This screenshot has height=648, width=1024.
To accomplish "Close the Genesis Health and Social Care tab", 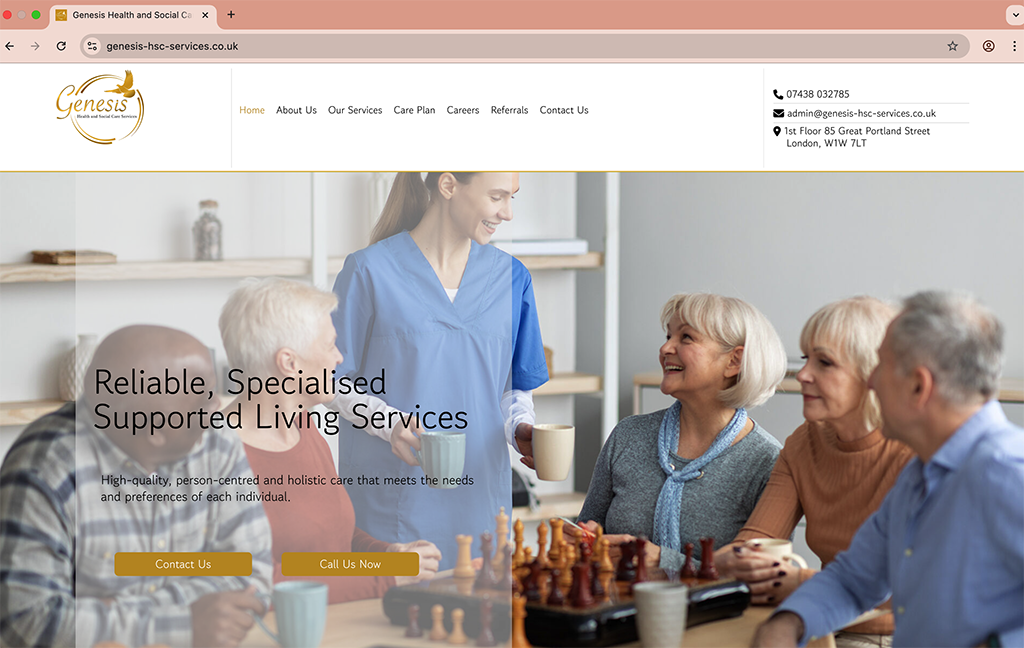I will pos(205,15).
